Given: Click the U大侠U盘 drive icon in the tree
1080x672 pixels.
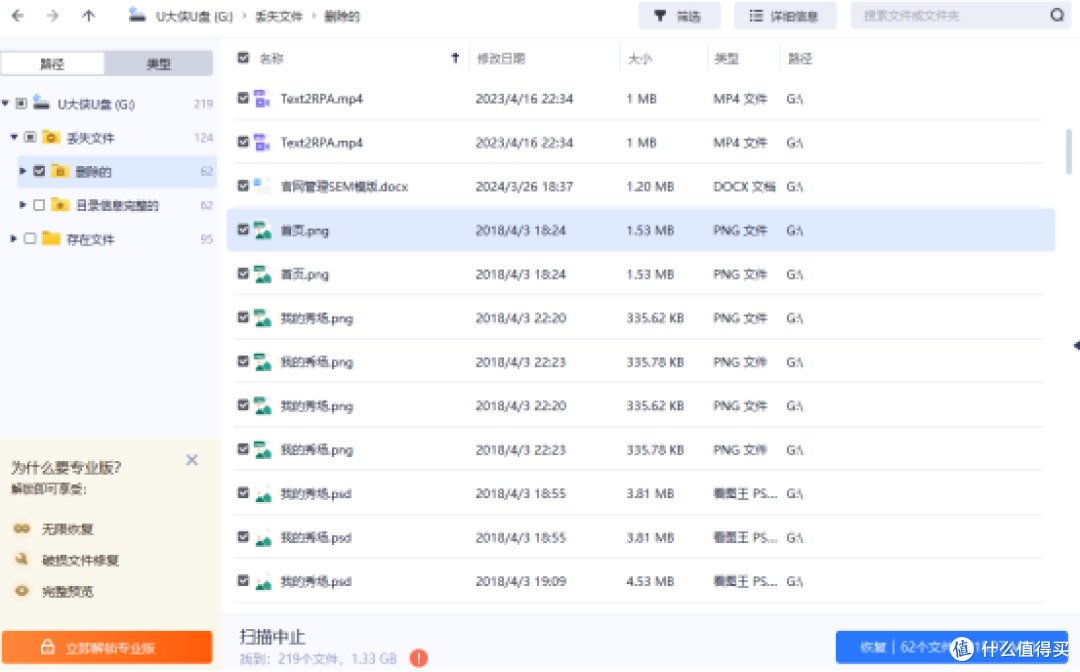Looking at the screenshot, I should [42, 103].
